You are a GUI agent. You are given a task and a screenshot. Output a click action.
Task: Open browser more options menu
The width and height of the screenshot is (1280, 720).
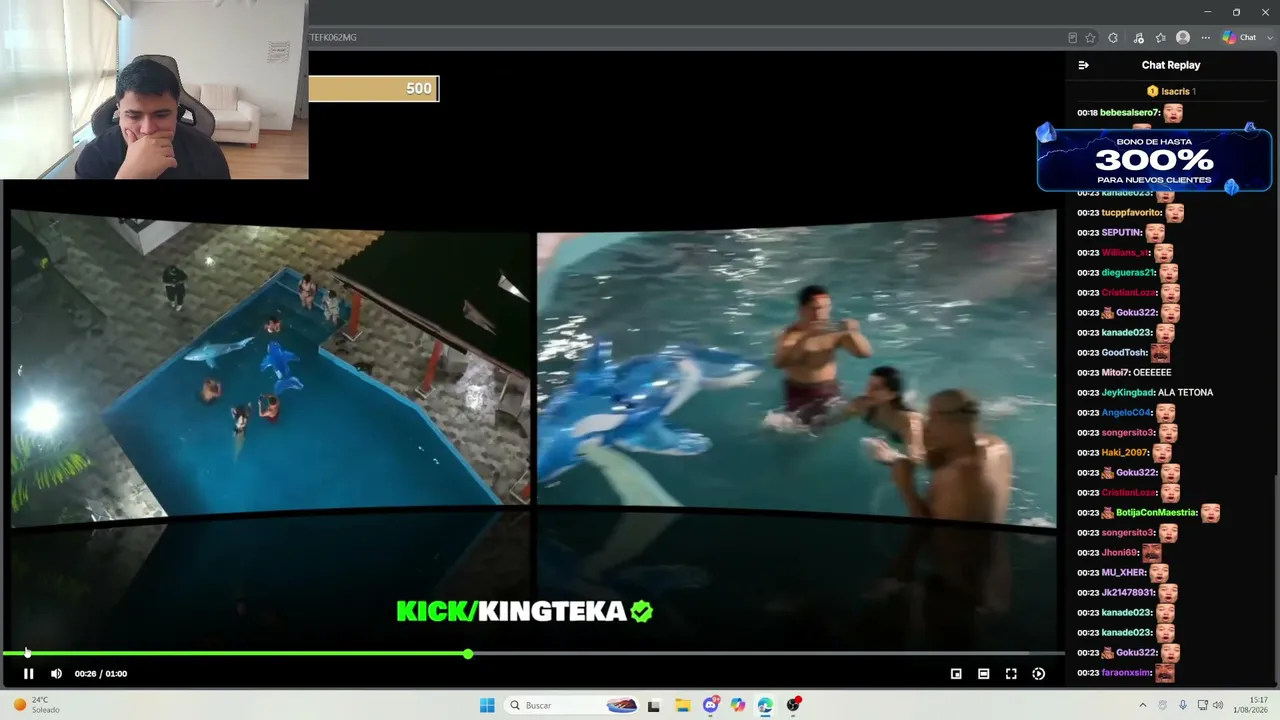click(x=1205, y=38)
